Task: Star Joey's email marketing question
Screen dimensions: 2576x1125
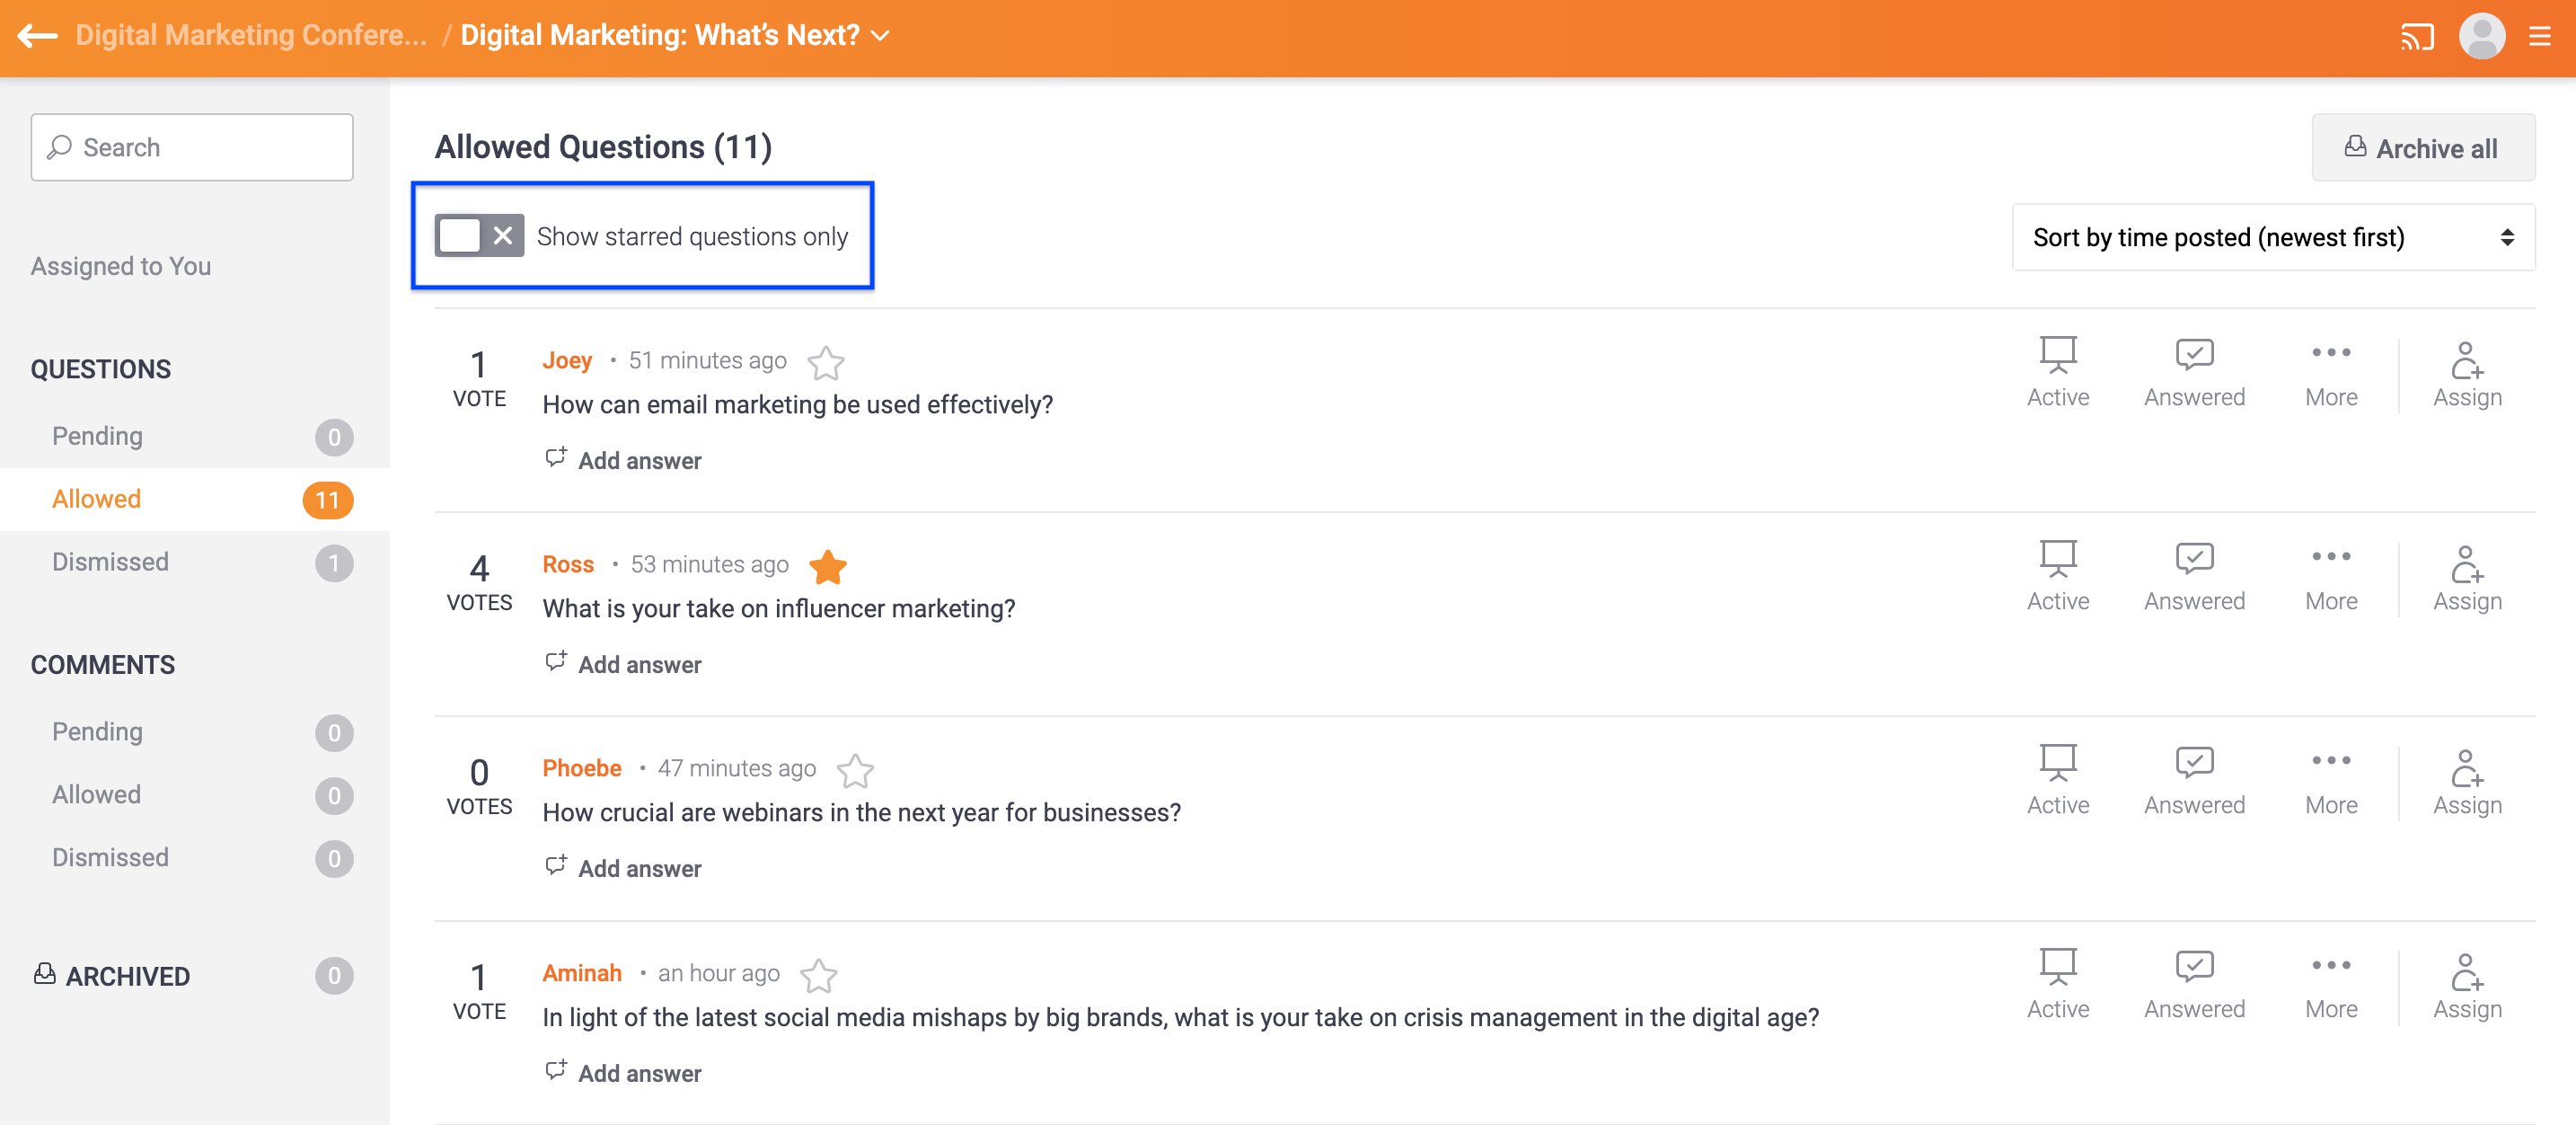Action: click(x=826, y=362)
